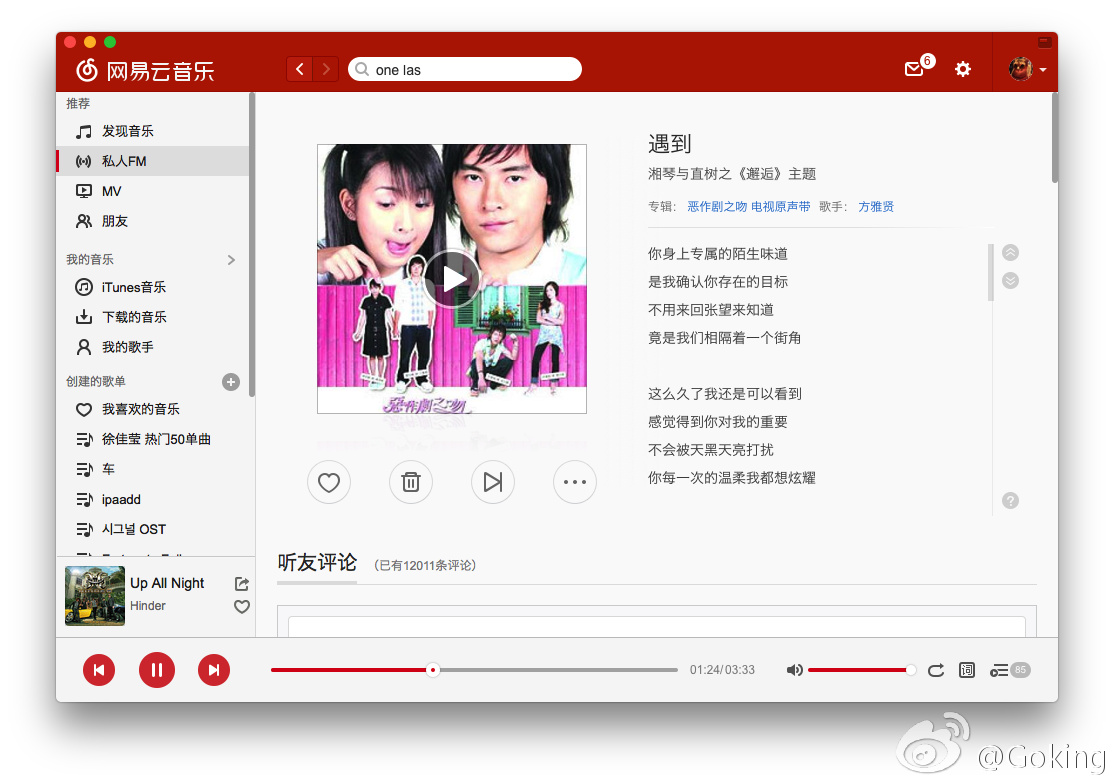Trash the current FM song
Image resolution: width=1114 pixels, height=782 pixels.
[411, 482]
